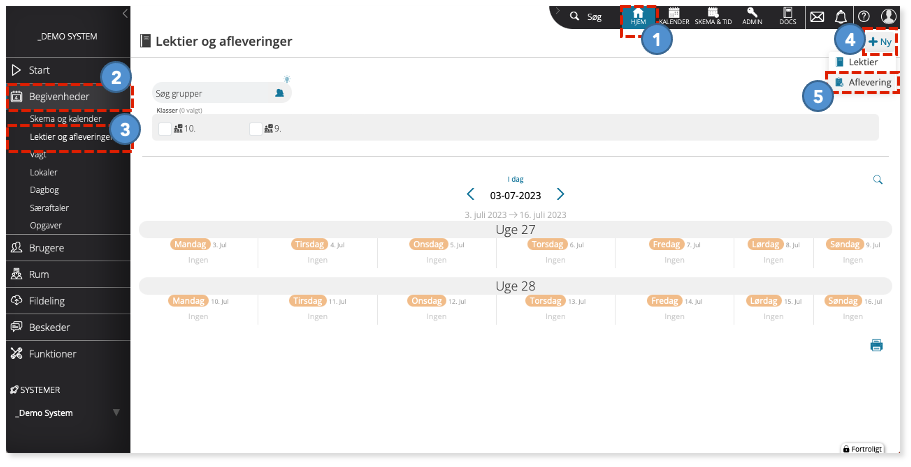
Task: Go to next period with right chevron
Action: click(x=560, y=195)
